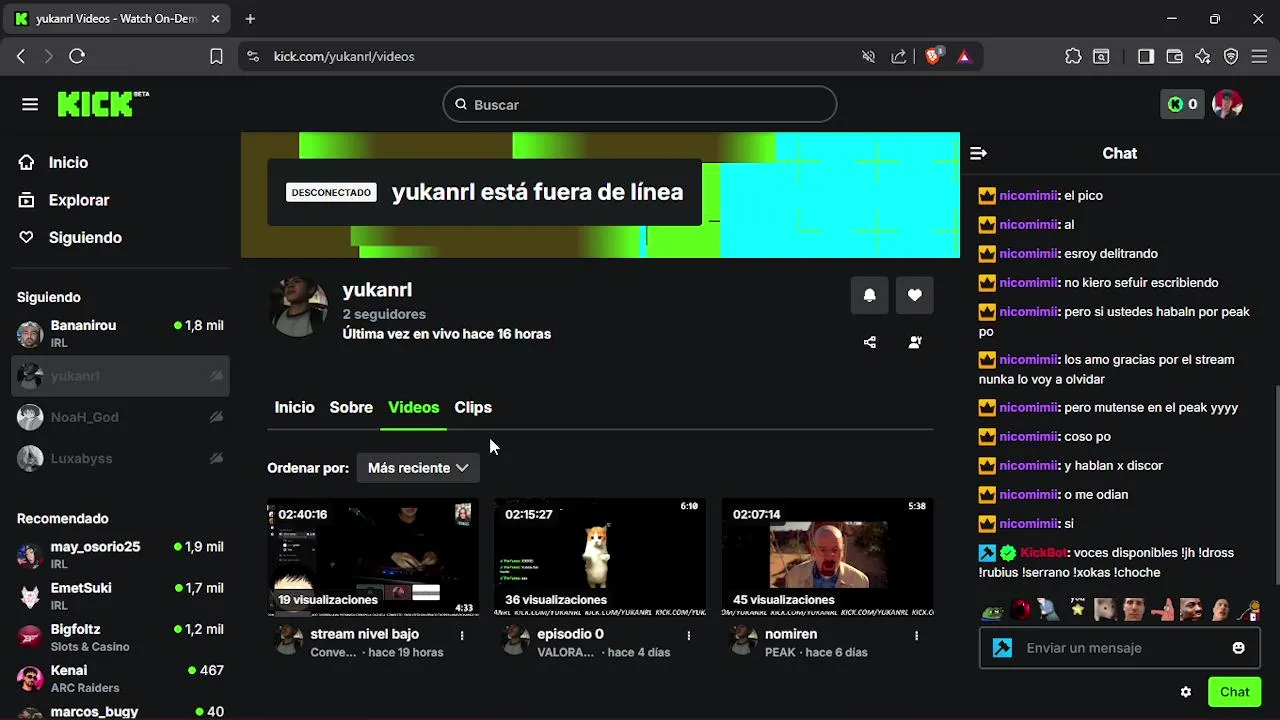Toggle the browser sidebar panel icon

pyautogui.click(x=1146, y=56)
